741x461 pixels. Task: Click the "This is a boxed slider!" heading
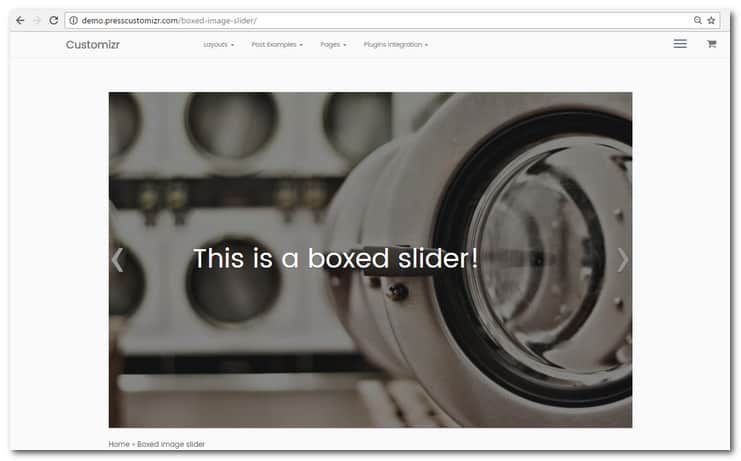click(x=335, y=259)
